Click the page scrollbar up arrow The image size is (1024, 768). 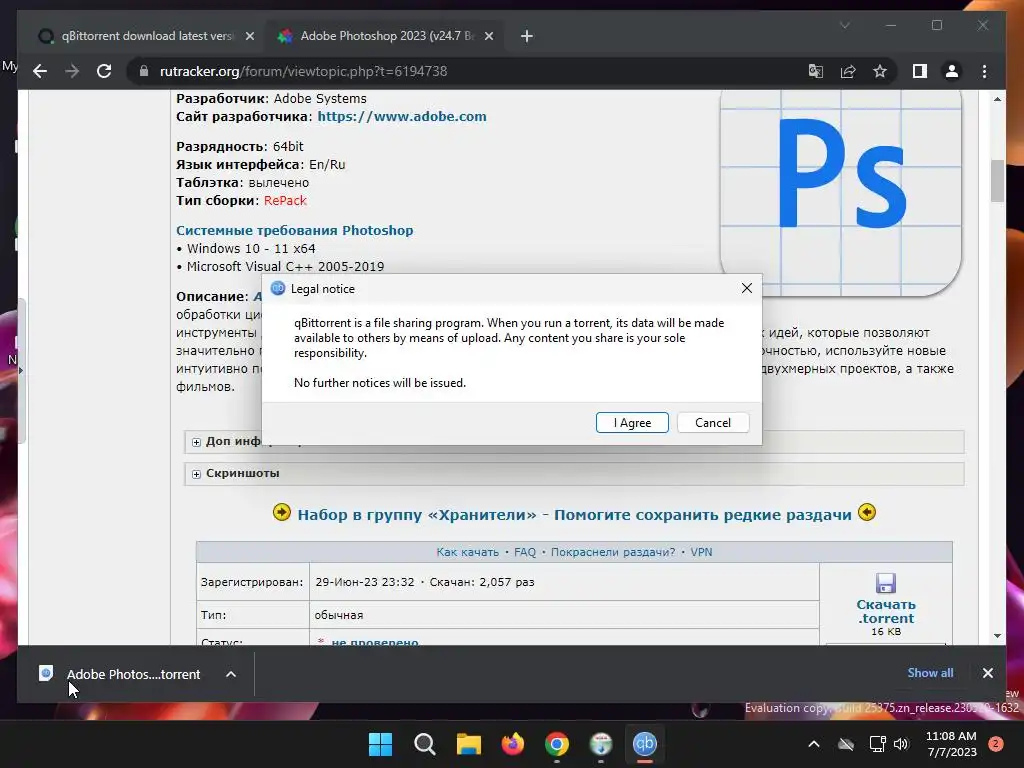tap(997, 99)
